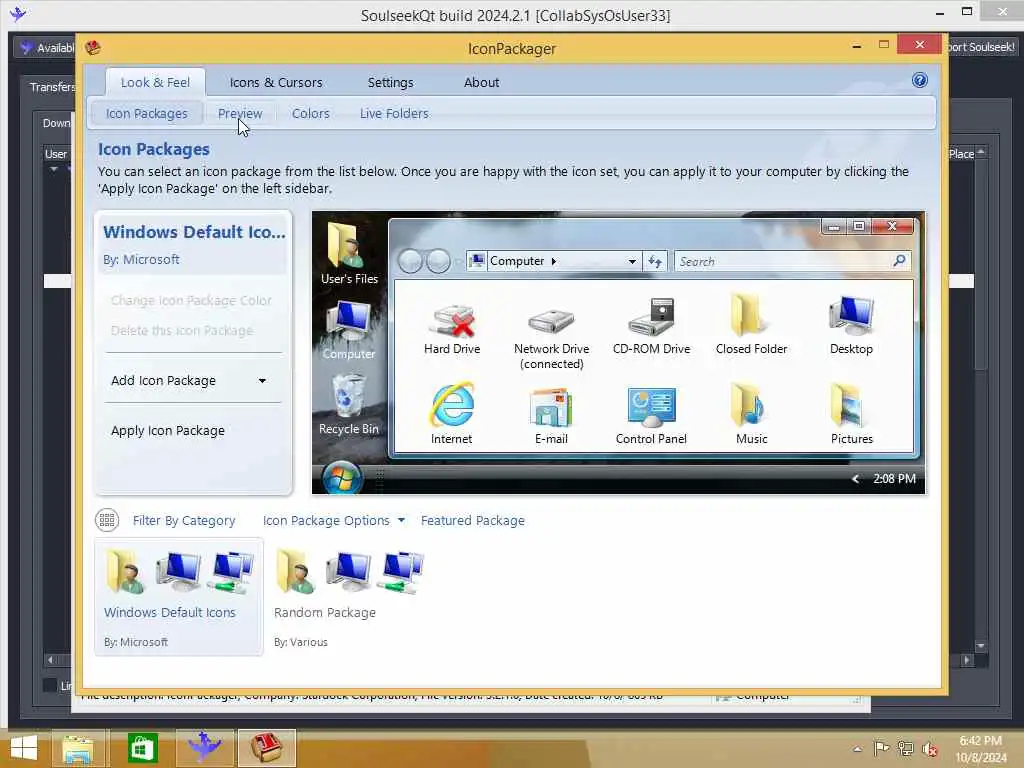The image size is (1024, 768).
Task: Click Featured Package link
Action: [x=472, y=520]
